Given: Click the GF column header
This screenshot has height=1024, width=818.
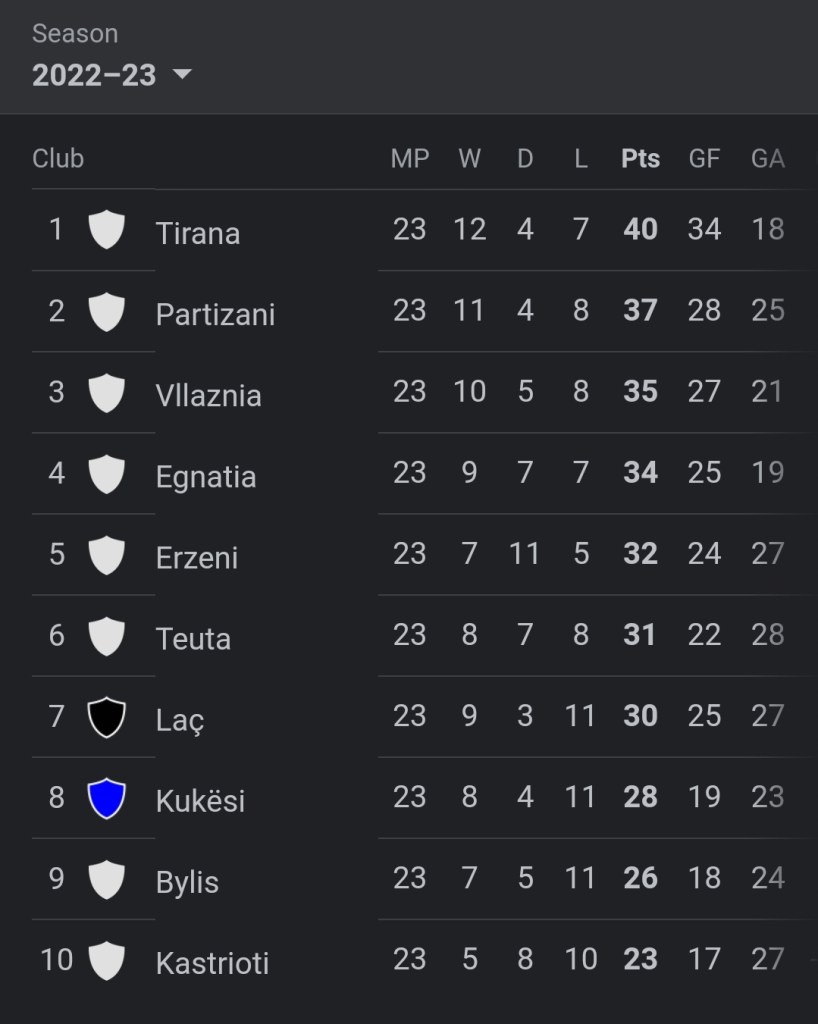Looking at the screenshot, I should click(704, 159).
